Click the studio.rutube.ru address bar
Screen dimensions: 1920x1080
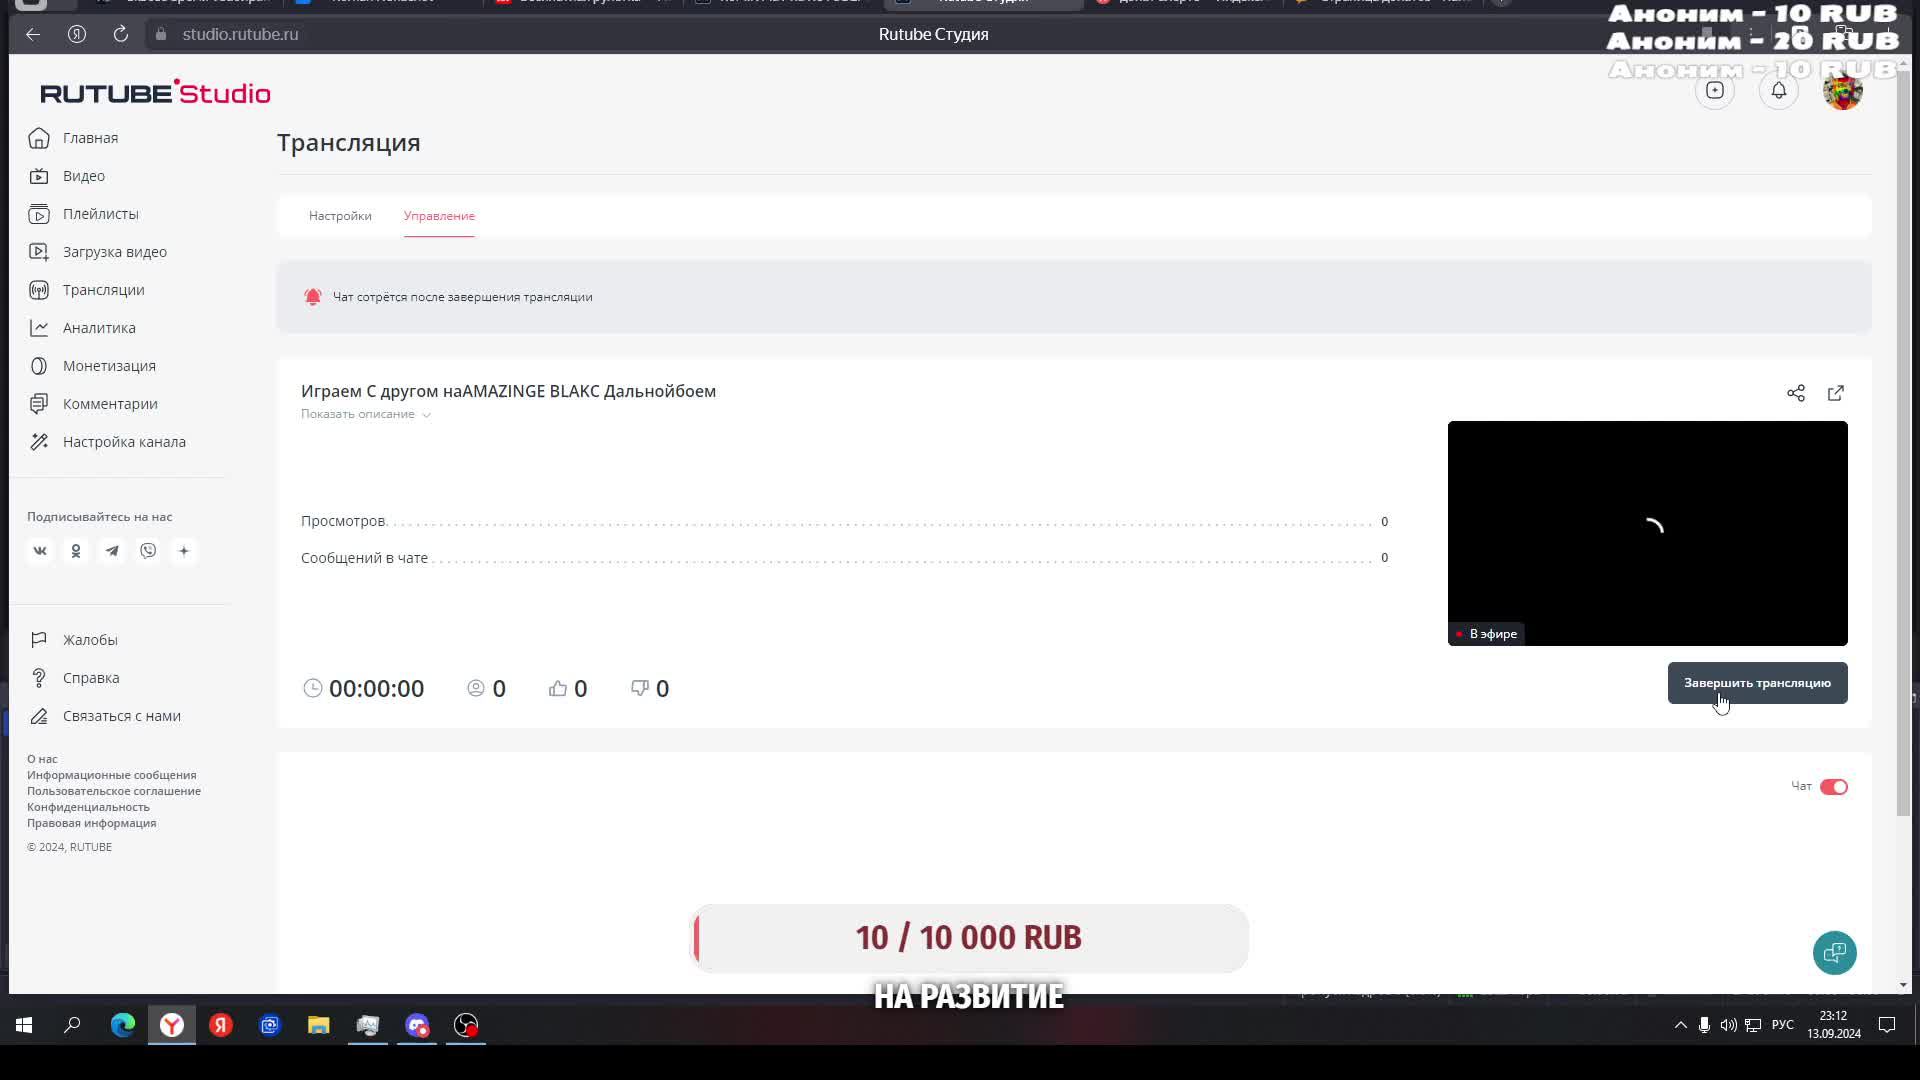[x=240, y=34]
